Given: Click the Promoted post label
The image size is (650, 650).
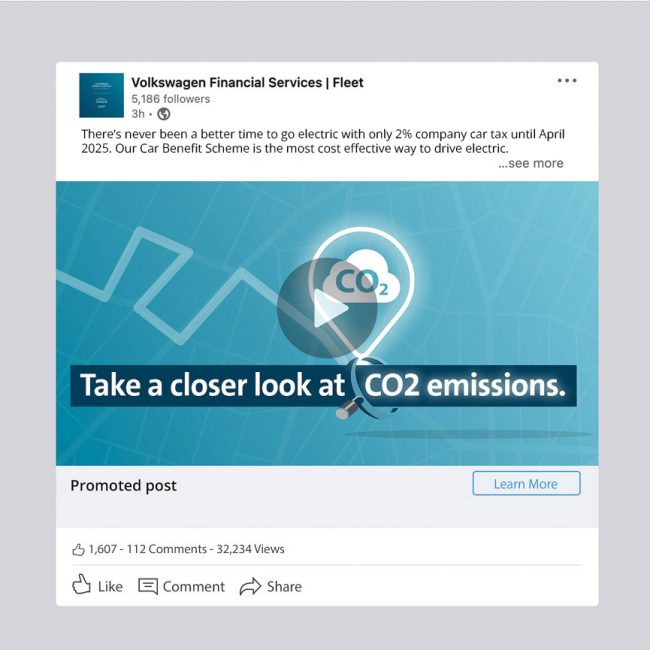Looking at the screenshot, I should click(123, 485).
